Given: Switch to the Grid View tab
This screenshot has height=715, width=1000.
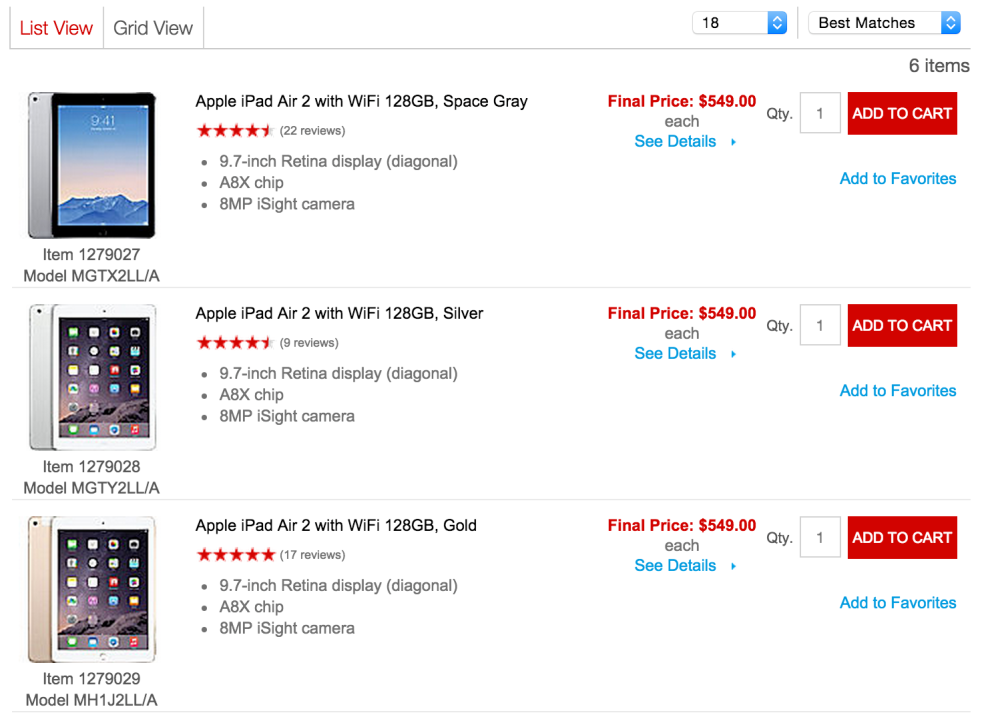Looking at the screenshot, I should (153, 28).
